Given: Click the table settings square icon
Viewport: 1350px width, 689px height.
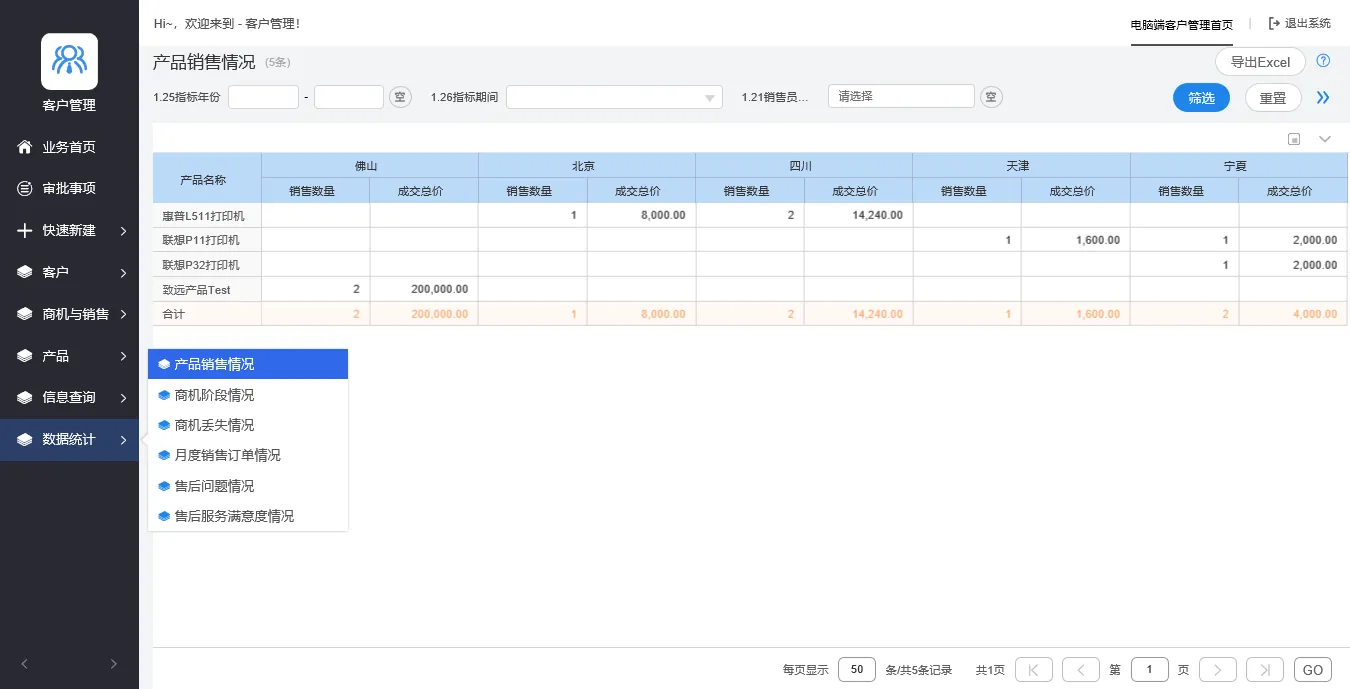Looking at the screenshot, I should (1294, 139).
